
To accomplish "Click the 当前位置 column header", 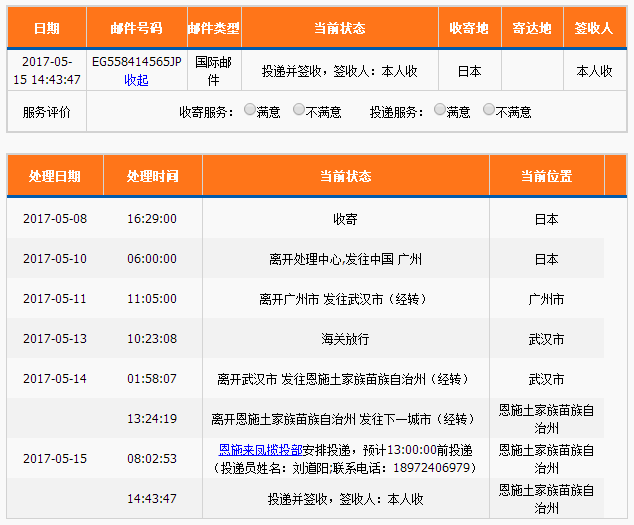I will coord(546,176).
